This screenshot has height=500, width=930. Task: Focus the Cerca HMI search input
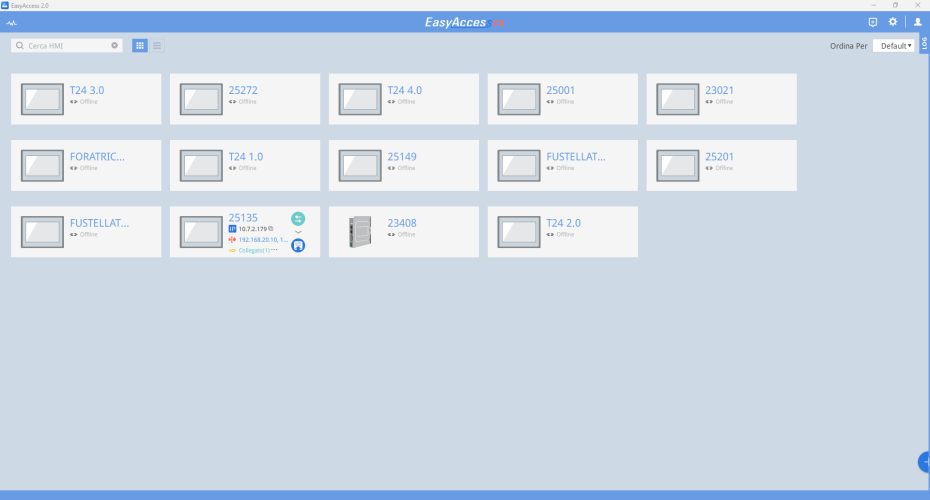[x=67, y=46]
